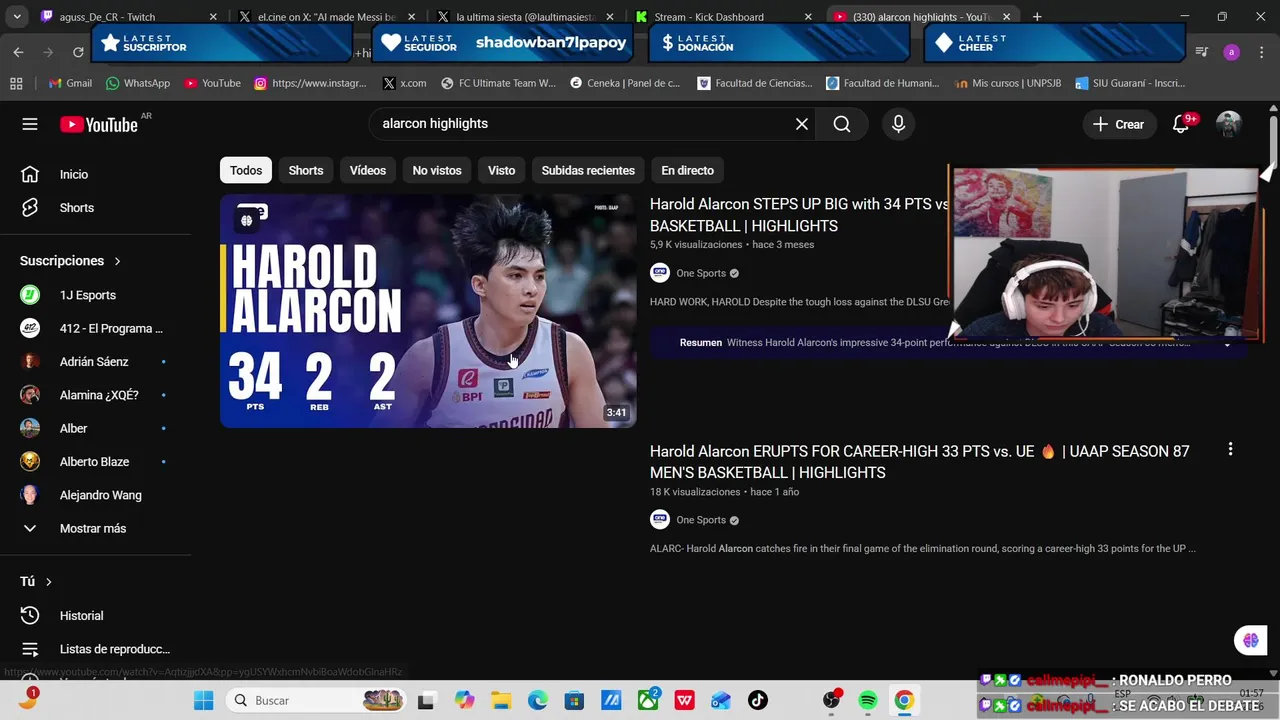This screenshot has height=720, width=1280.
Task: Open the Chrome profile avatar
Action: point(1231,52)
